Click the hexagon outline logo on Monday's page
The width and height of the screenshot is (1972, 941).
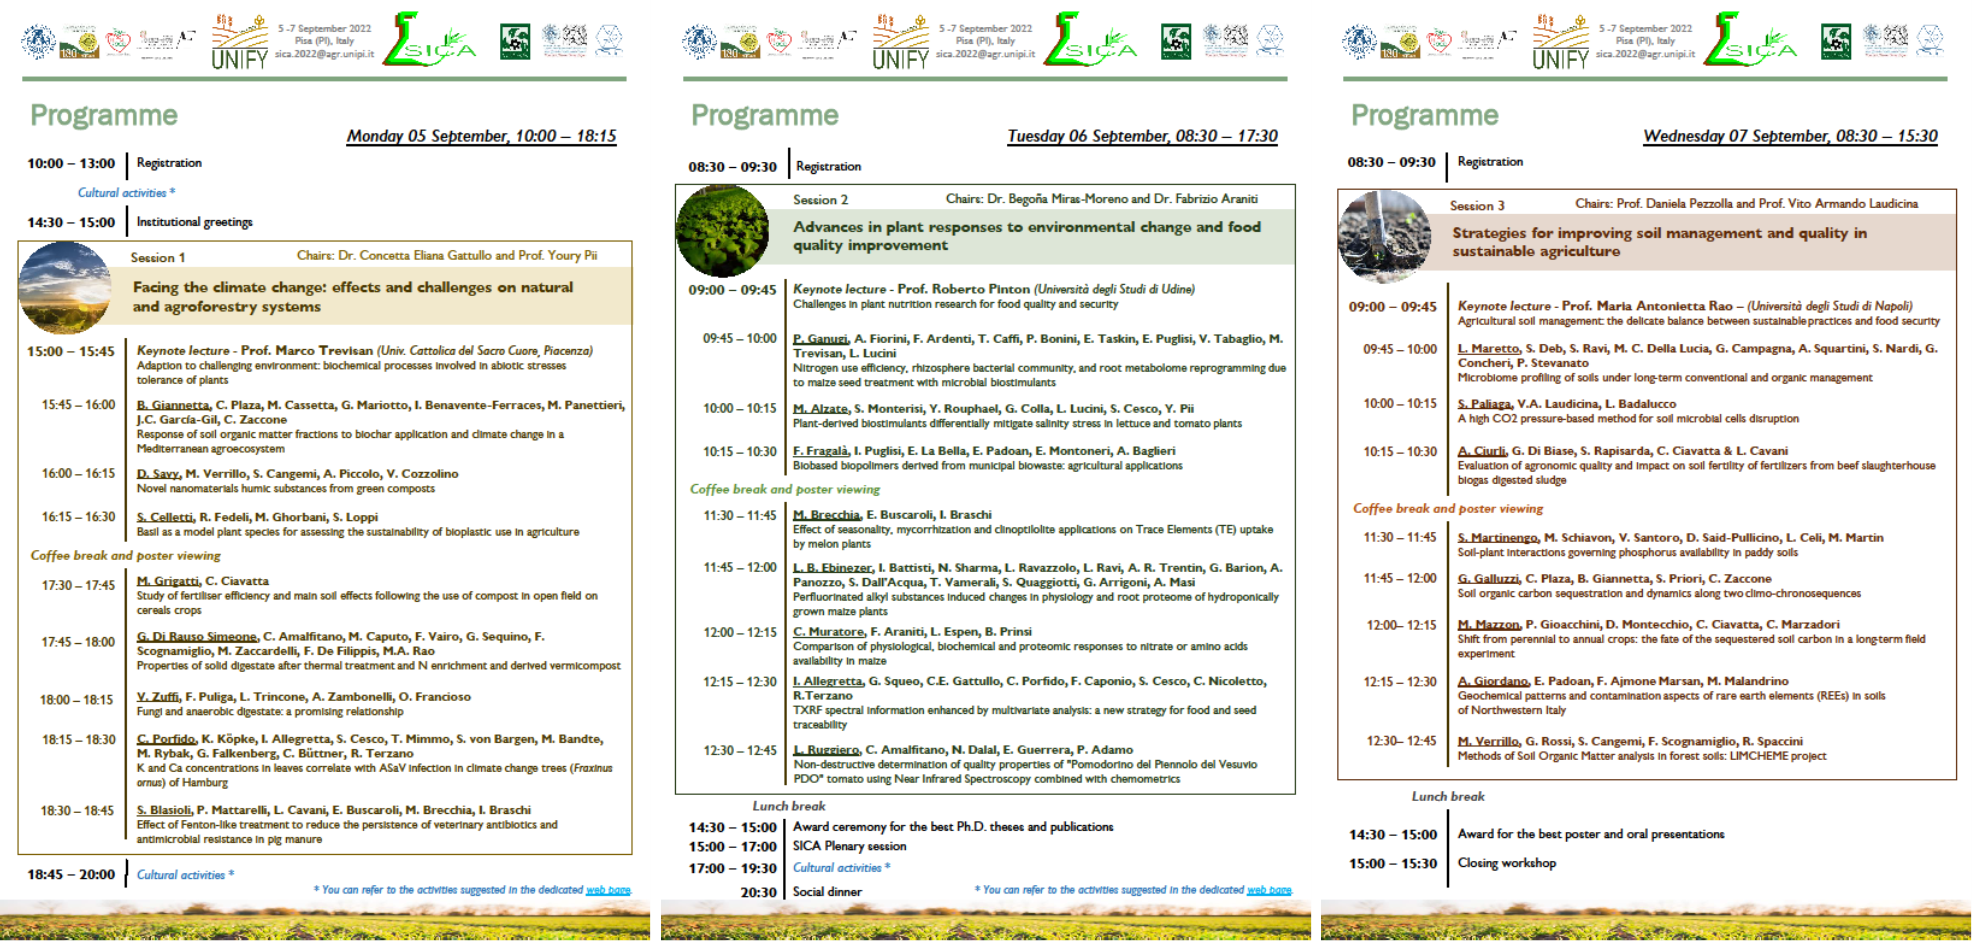(x=609, y=40)
